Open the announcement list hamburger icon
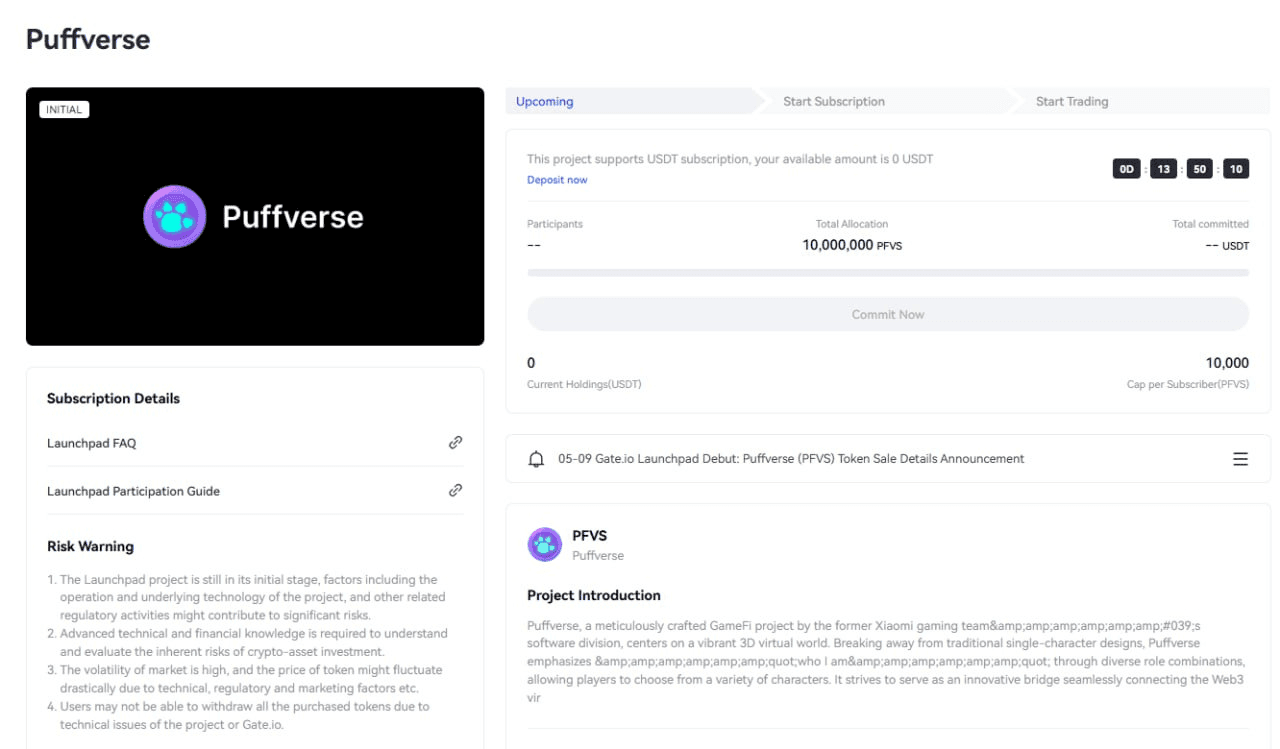1280x749 pixels. (1240, 459)
